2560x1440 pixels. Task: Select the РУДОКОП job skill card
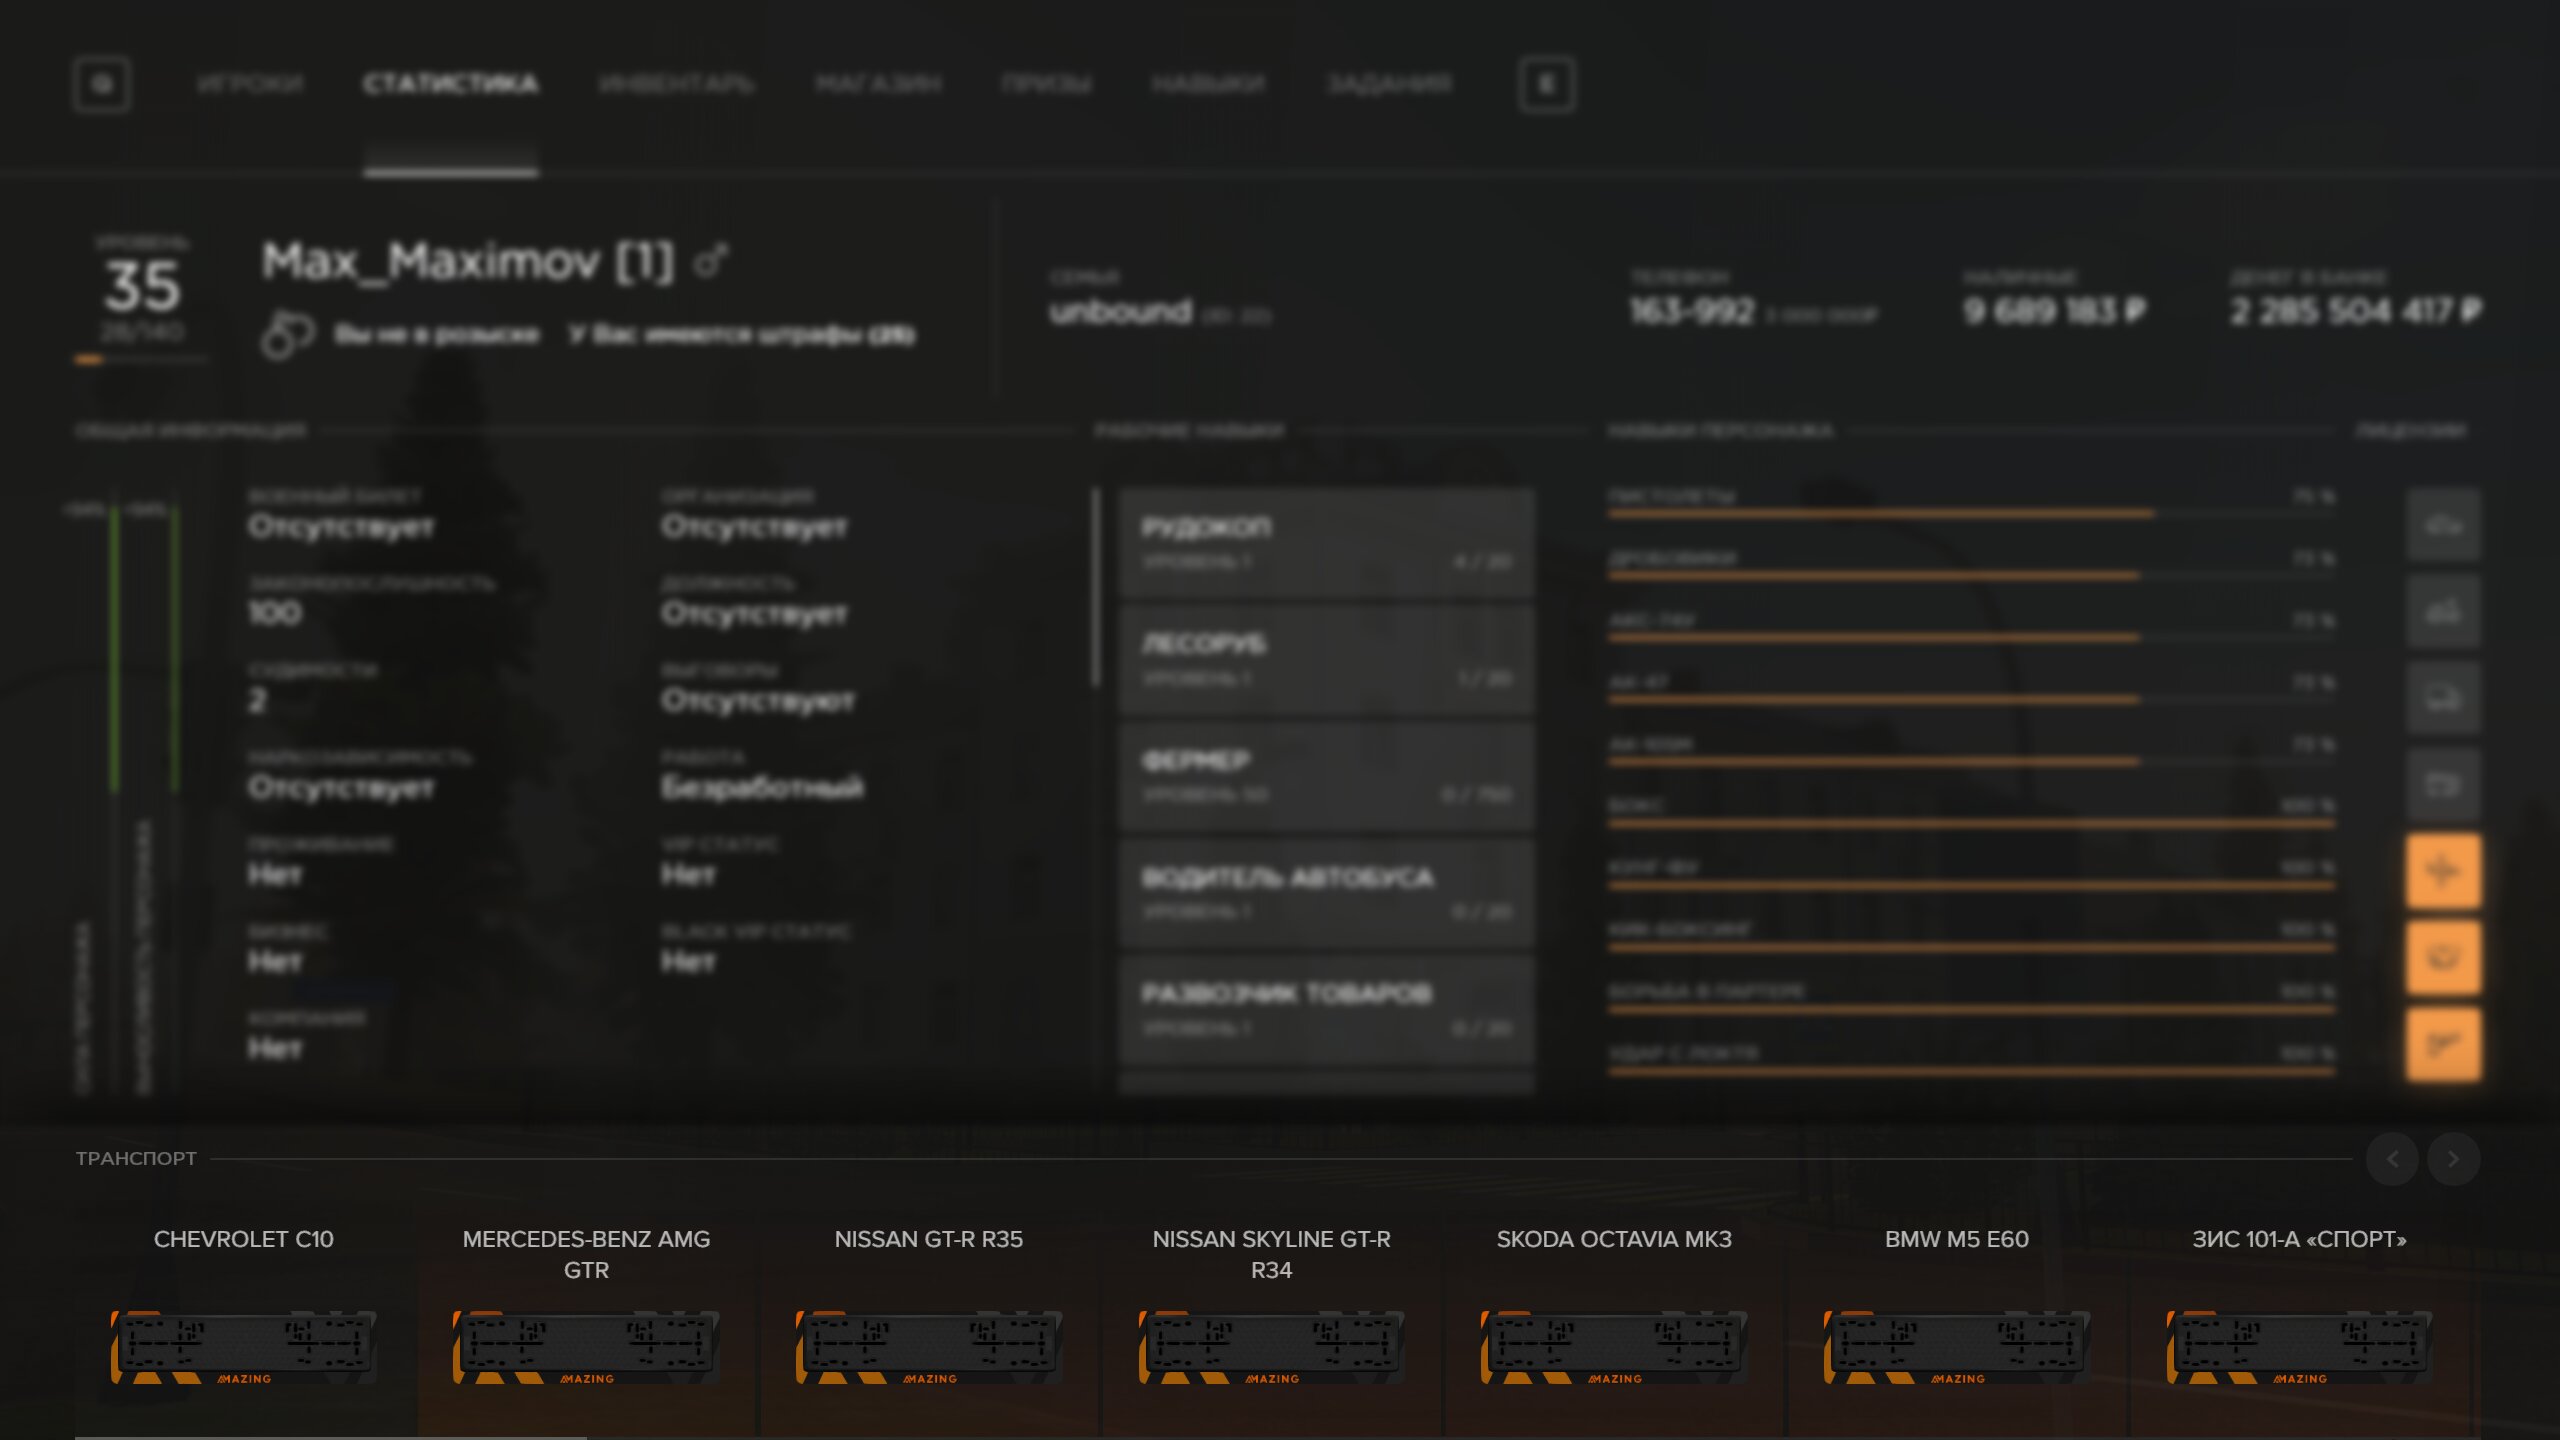(1327, 543)
